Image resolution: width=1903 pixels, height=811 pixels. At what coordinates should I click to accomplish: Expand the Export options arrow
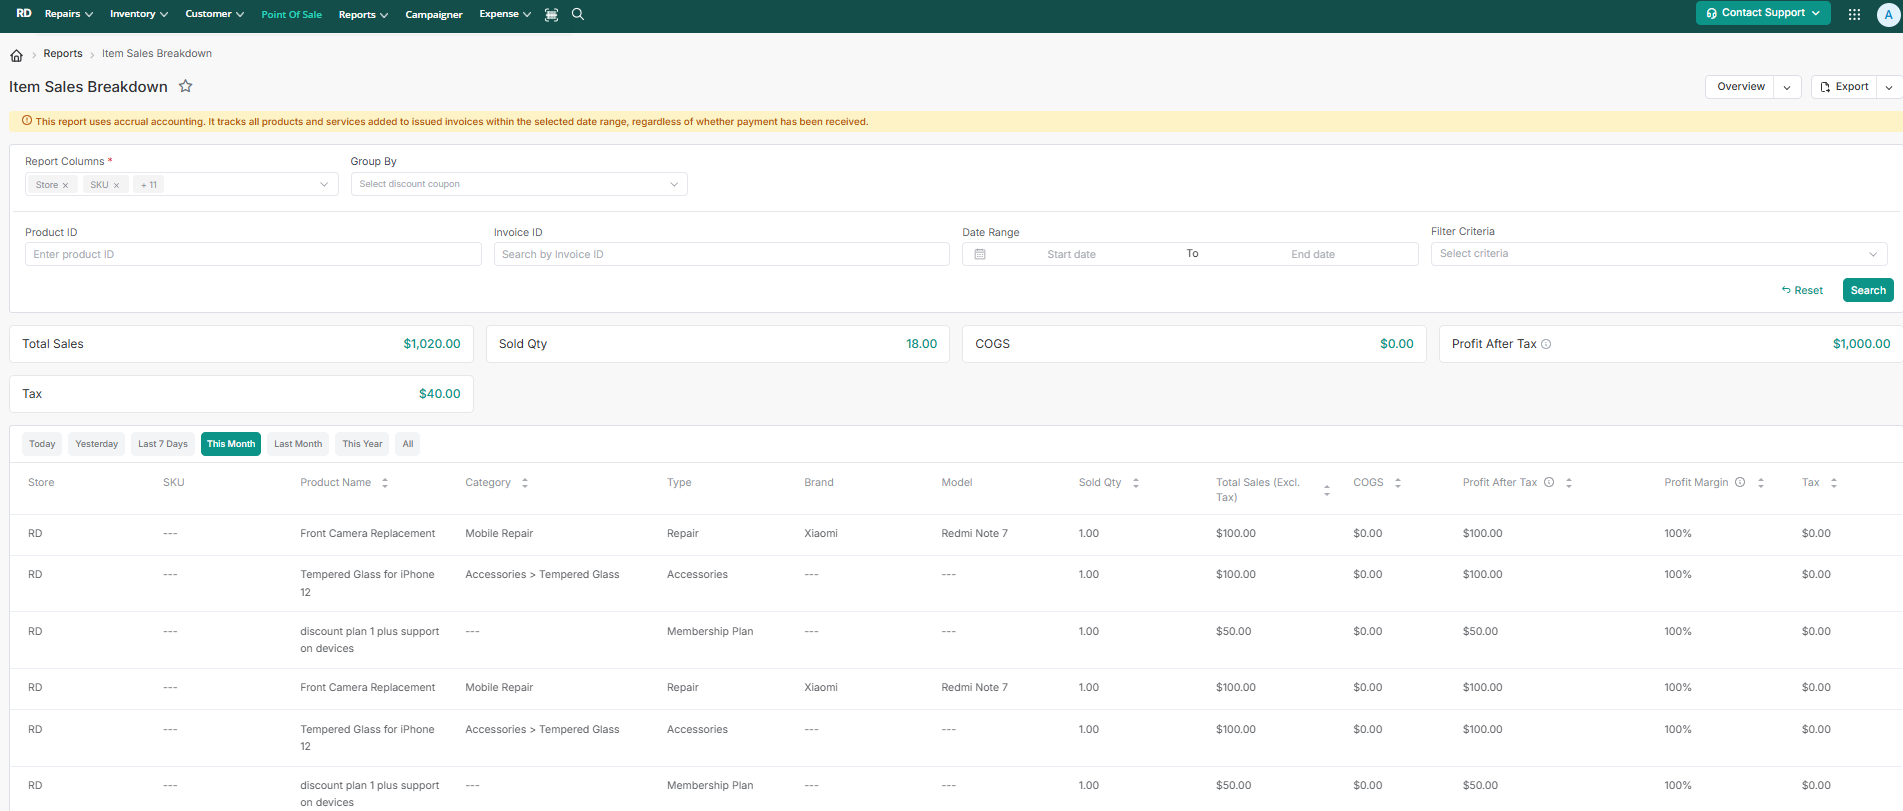1889,87
